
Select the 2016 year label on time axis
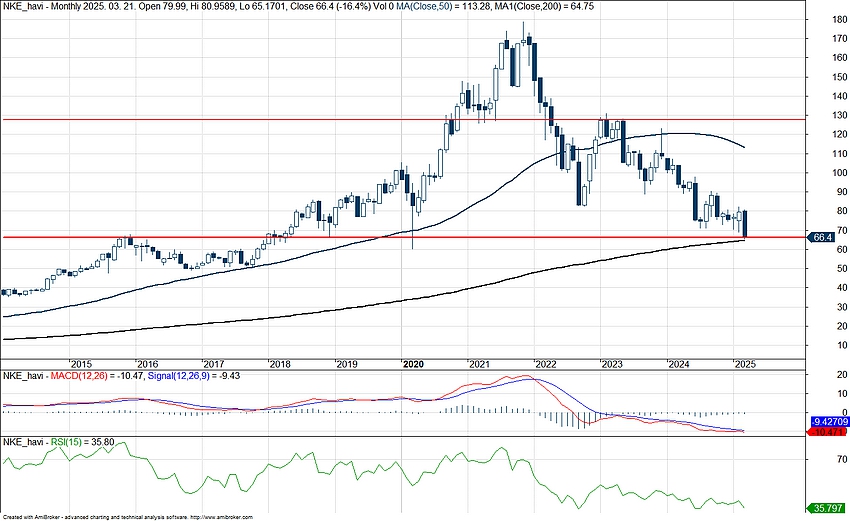click(147, 364)
